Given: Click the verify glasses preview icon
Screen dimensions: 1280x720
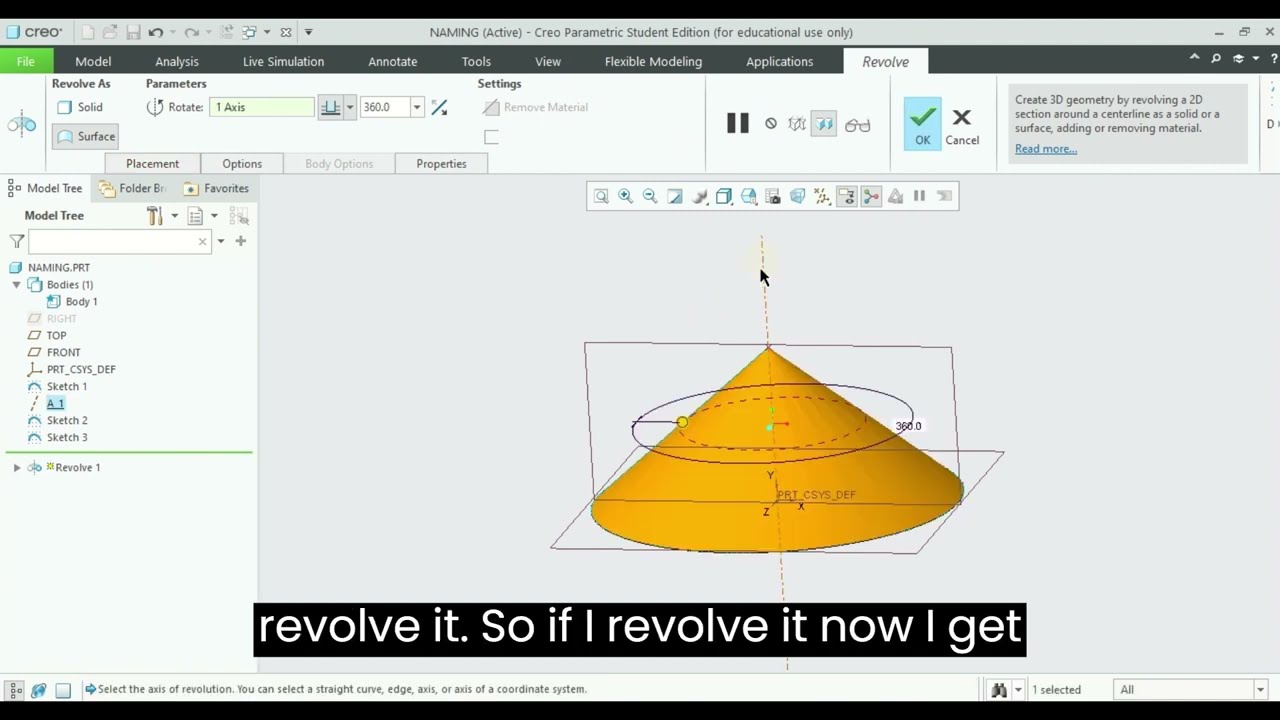Looking at the screenshot, I should pos(857,125).
